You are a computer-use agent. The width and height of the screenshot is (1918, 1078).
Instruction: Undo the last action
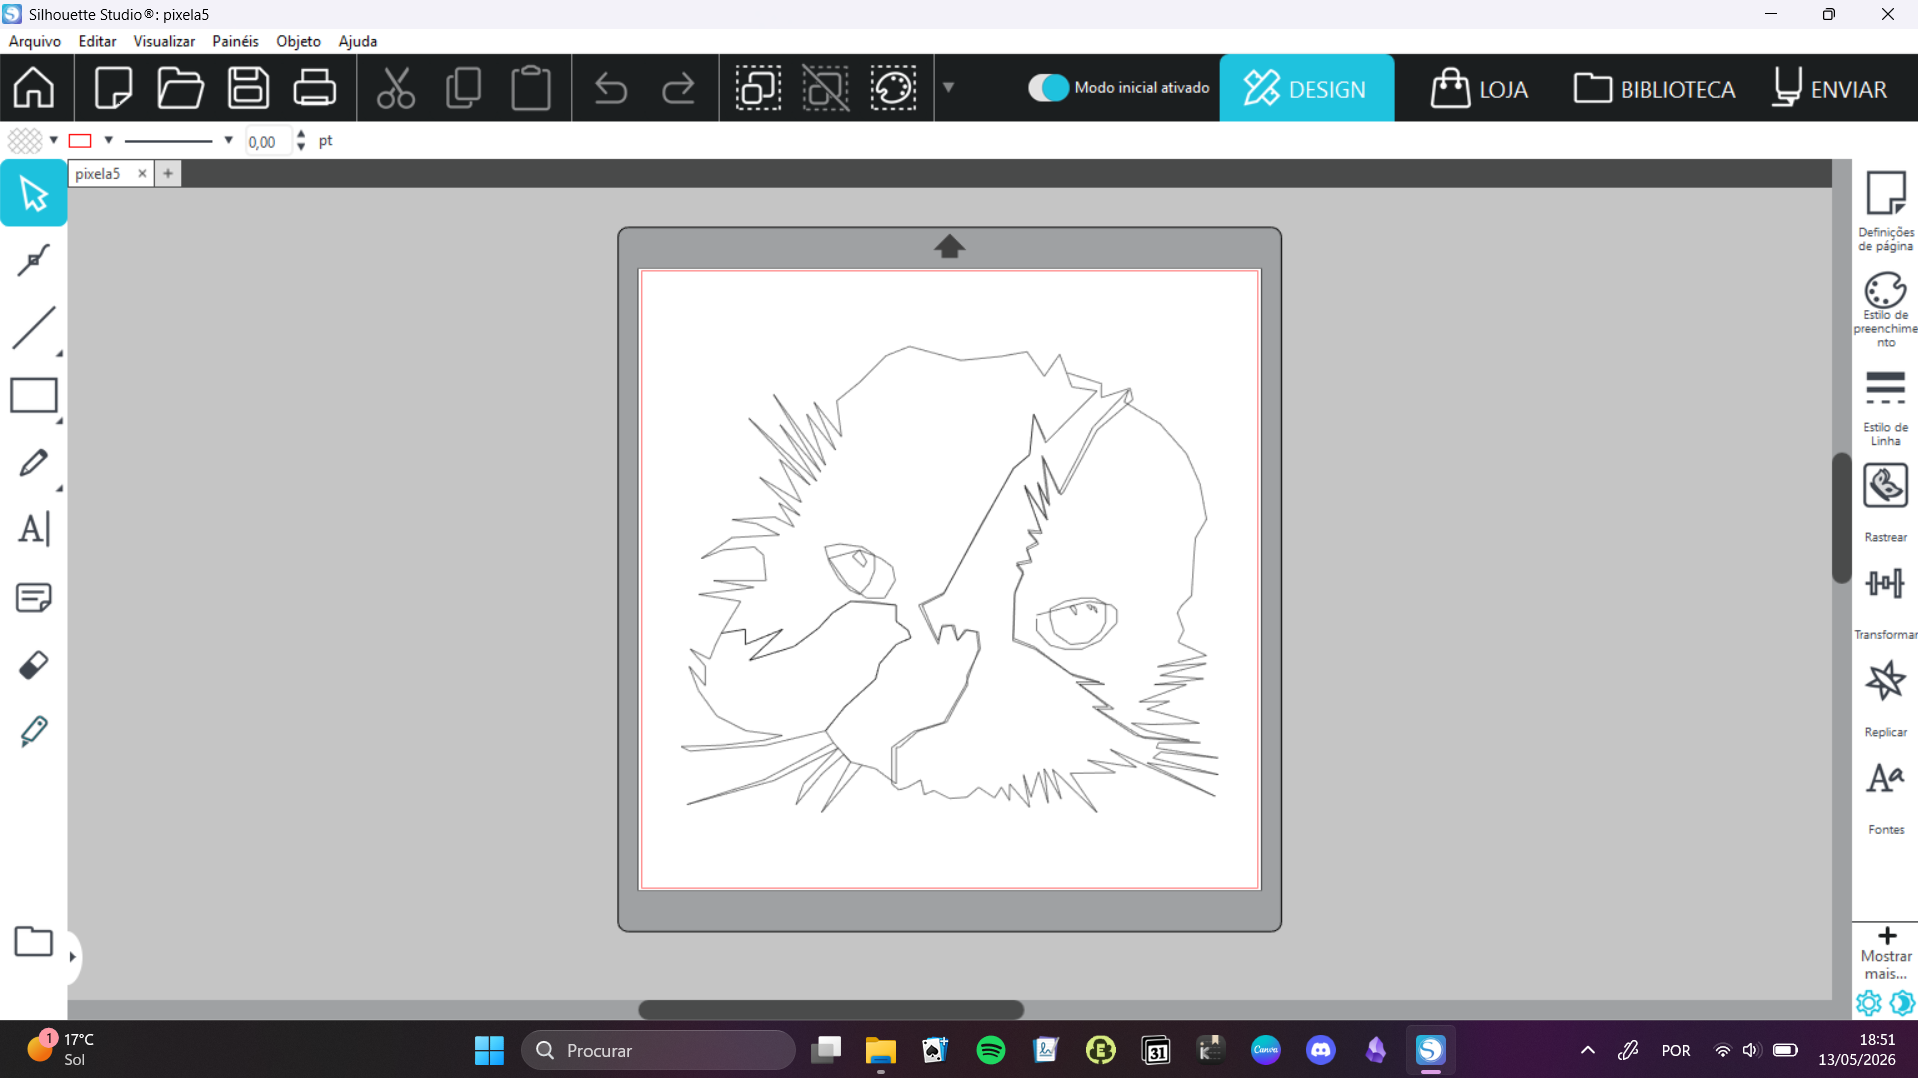(611, 88)
